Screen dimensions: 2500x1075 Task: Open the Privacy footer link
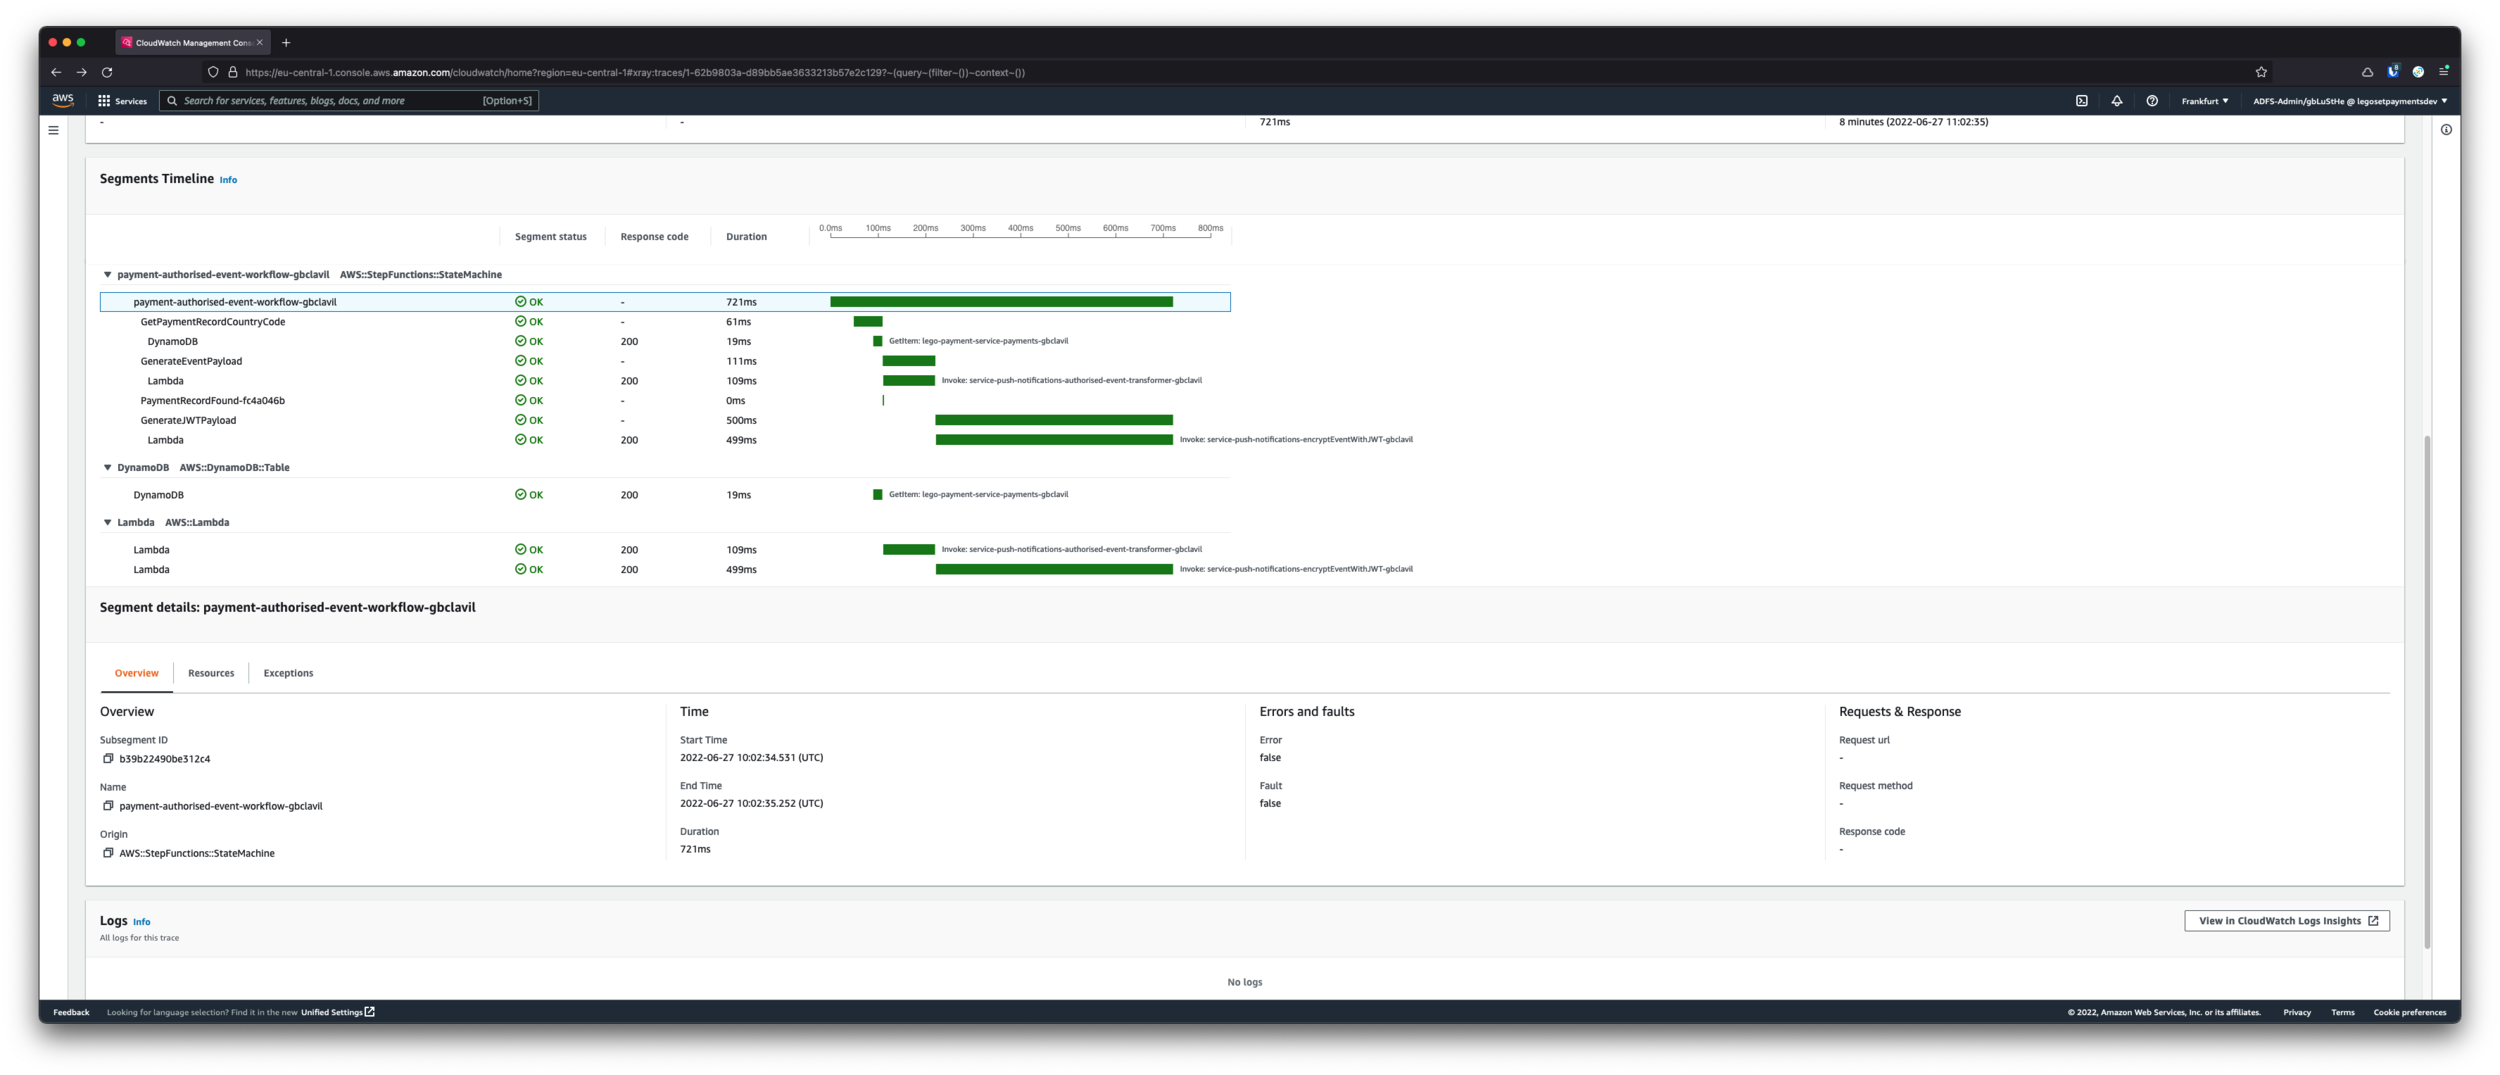click(2296, 1012)
